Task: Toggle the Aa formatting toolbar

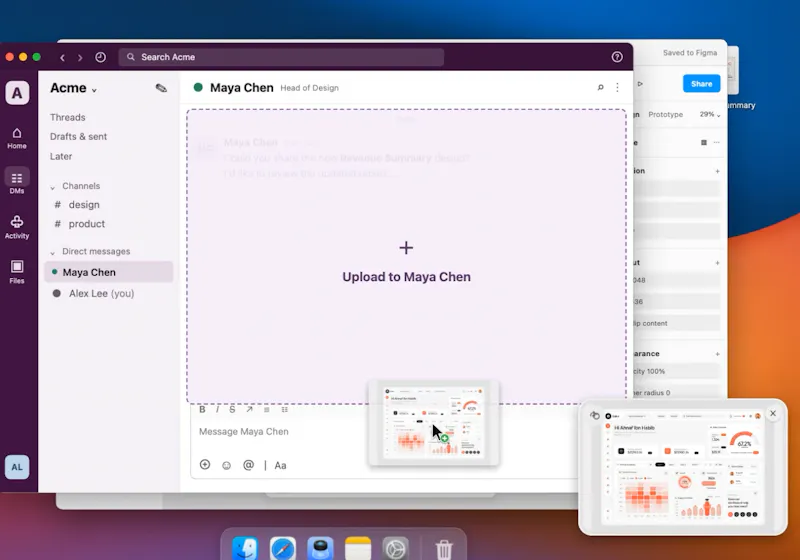Action: click(x=280, y=465)
